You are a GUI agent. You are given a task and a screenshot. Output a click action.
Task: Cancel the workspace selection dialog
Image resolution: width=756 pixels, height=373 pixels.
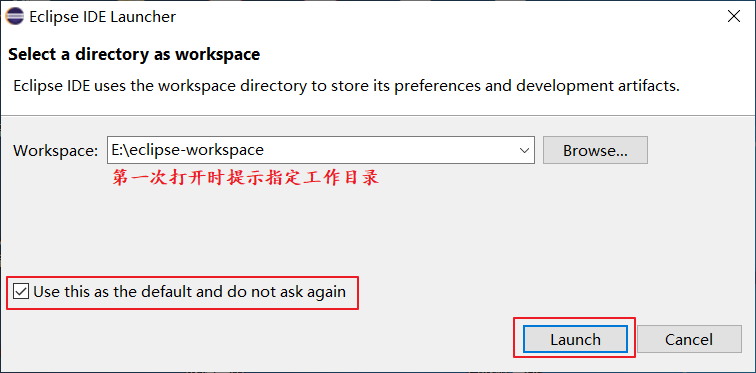coord(689,339)
